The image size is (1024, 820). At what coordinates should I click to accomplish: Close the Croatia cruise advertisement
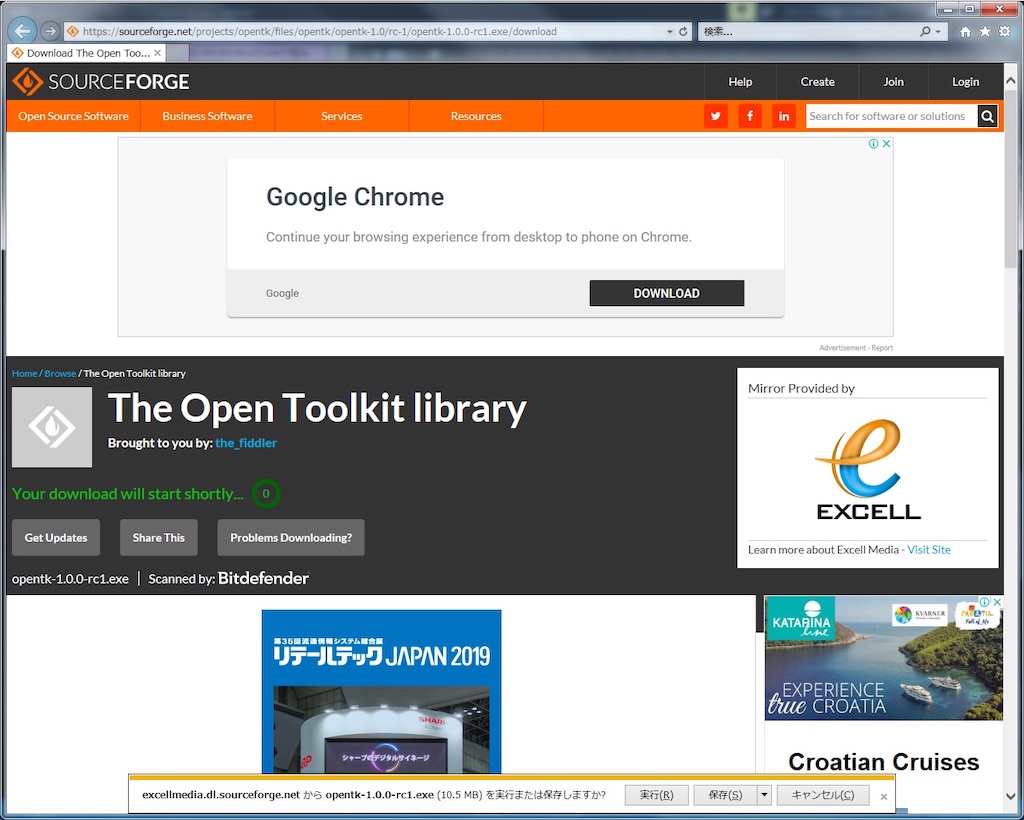997,602
